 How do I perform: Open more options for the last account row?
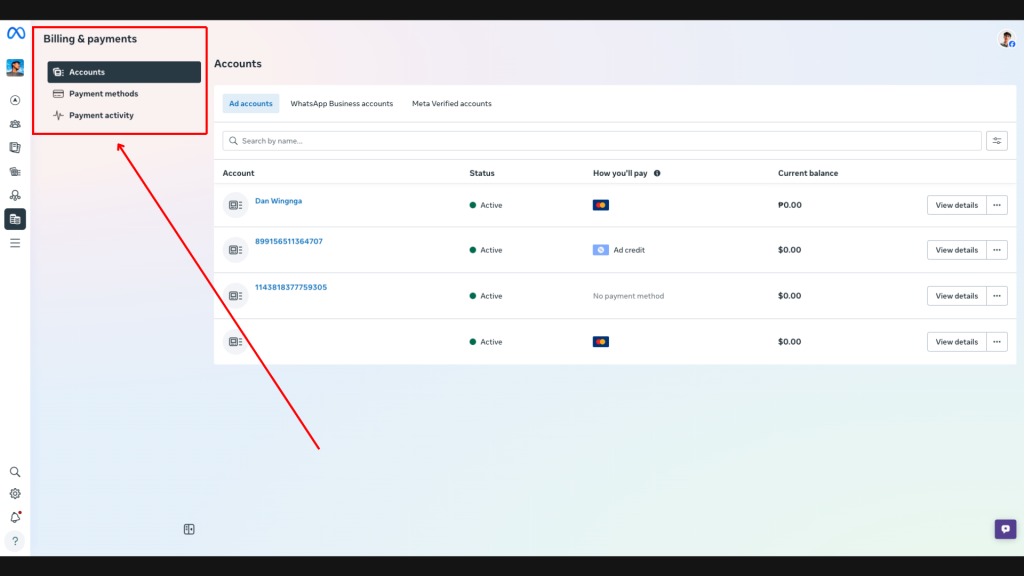point(997,342)
